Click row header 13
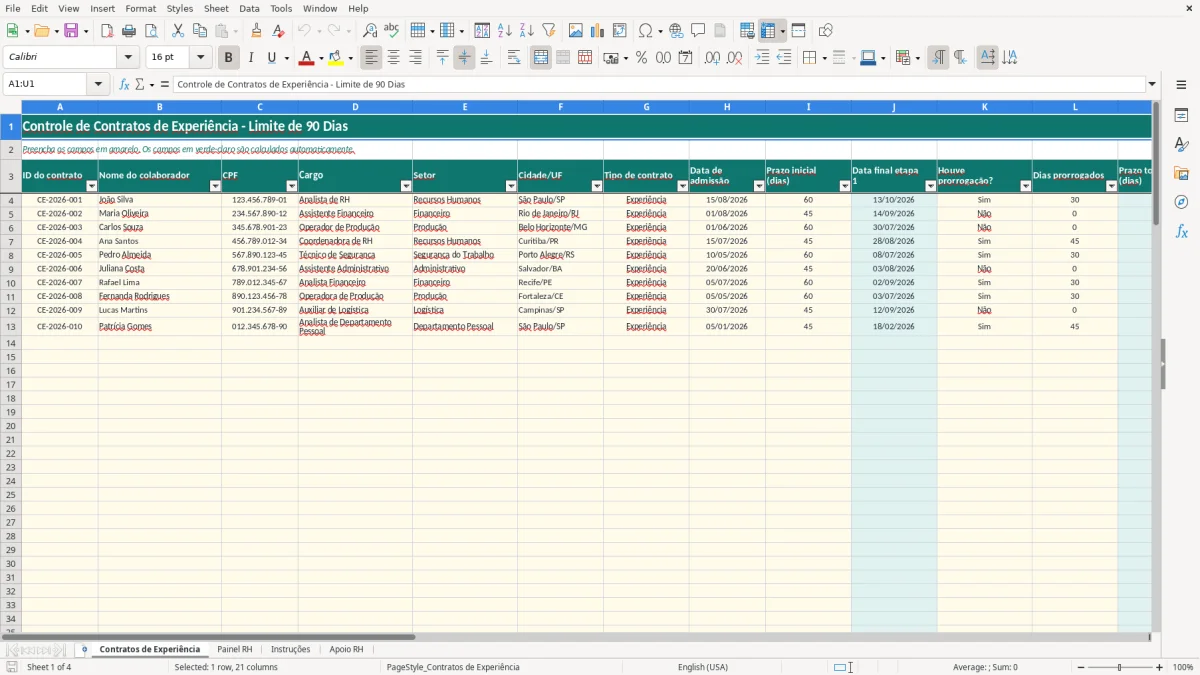 [11, 327]
